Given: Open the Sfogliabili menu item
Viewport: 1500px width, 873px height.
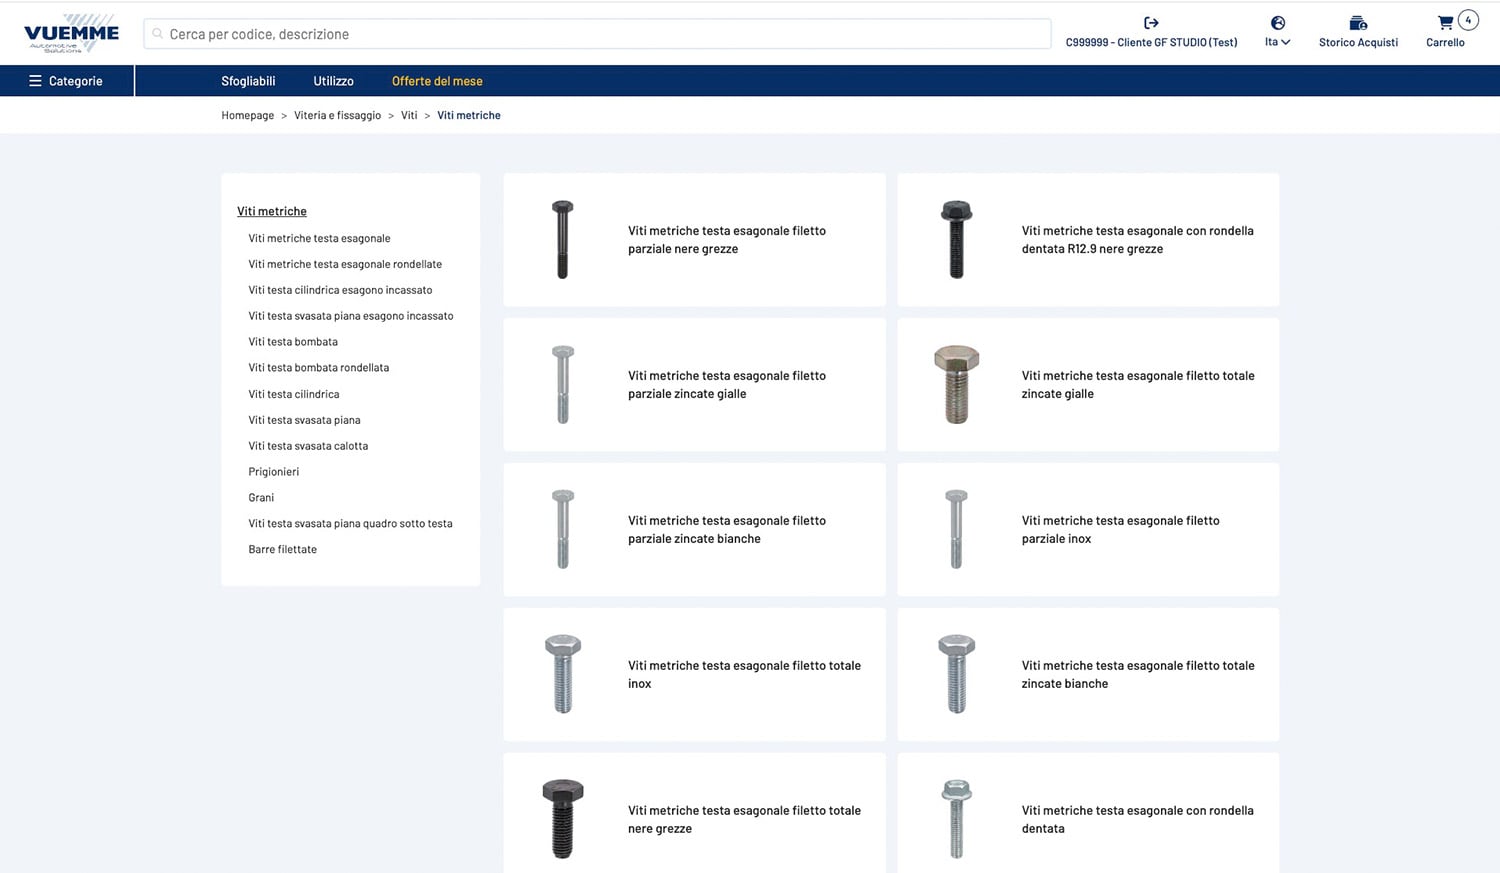Looking at the screenshot, I should (248, 81).
